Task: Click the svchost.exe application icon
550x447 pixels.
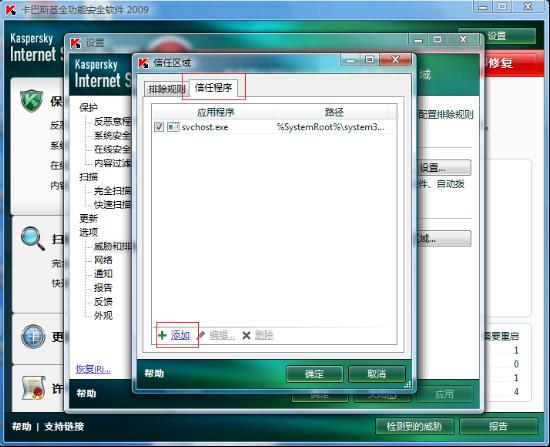Action: pos(173,127)
